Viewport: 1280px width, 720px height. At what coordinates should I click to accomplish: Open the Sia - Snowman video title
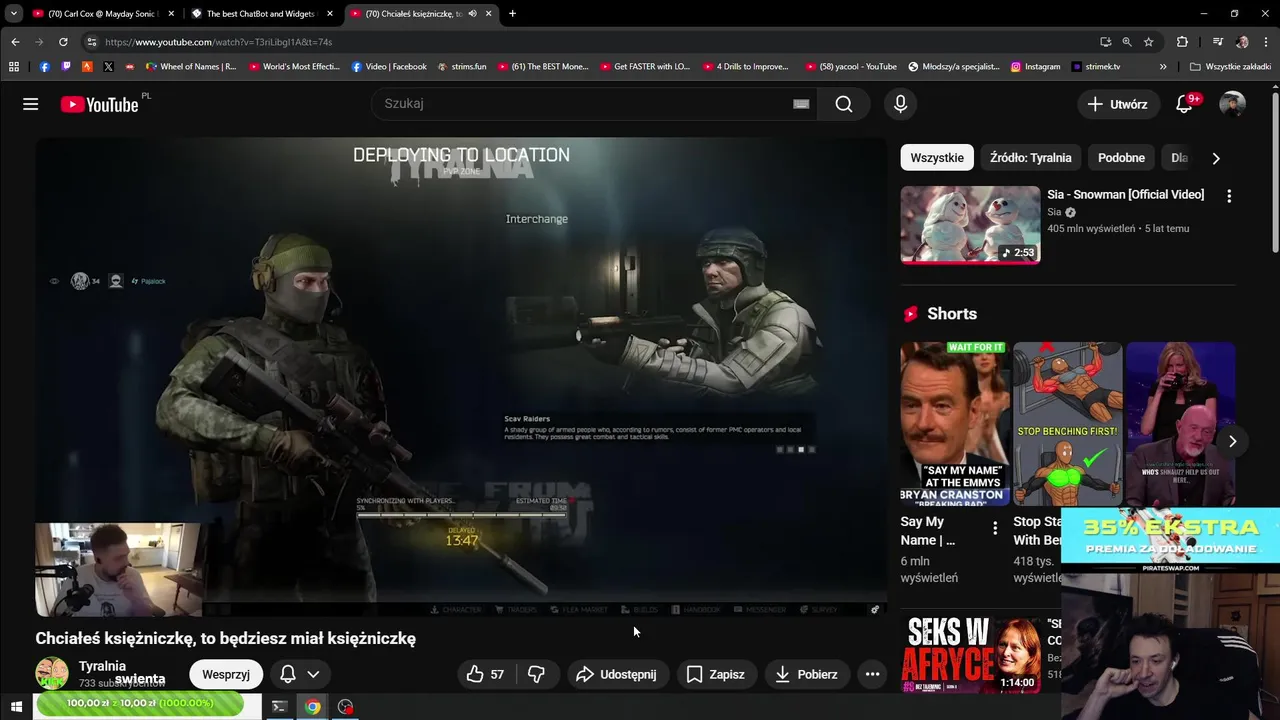tap(1125, 194)
